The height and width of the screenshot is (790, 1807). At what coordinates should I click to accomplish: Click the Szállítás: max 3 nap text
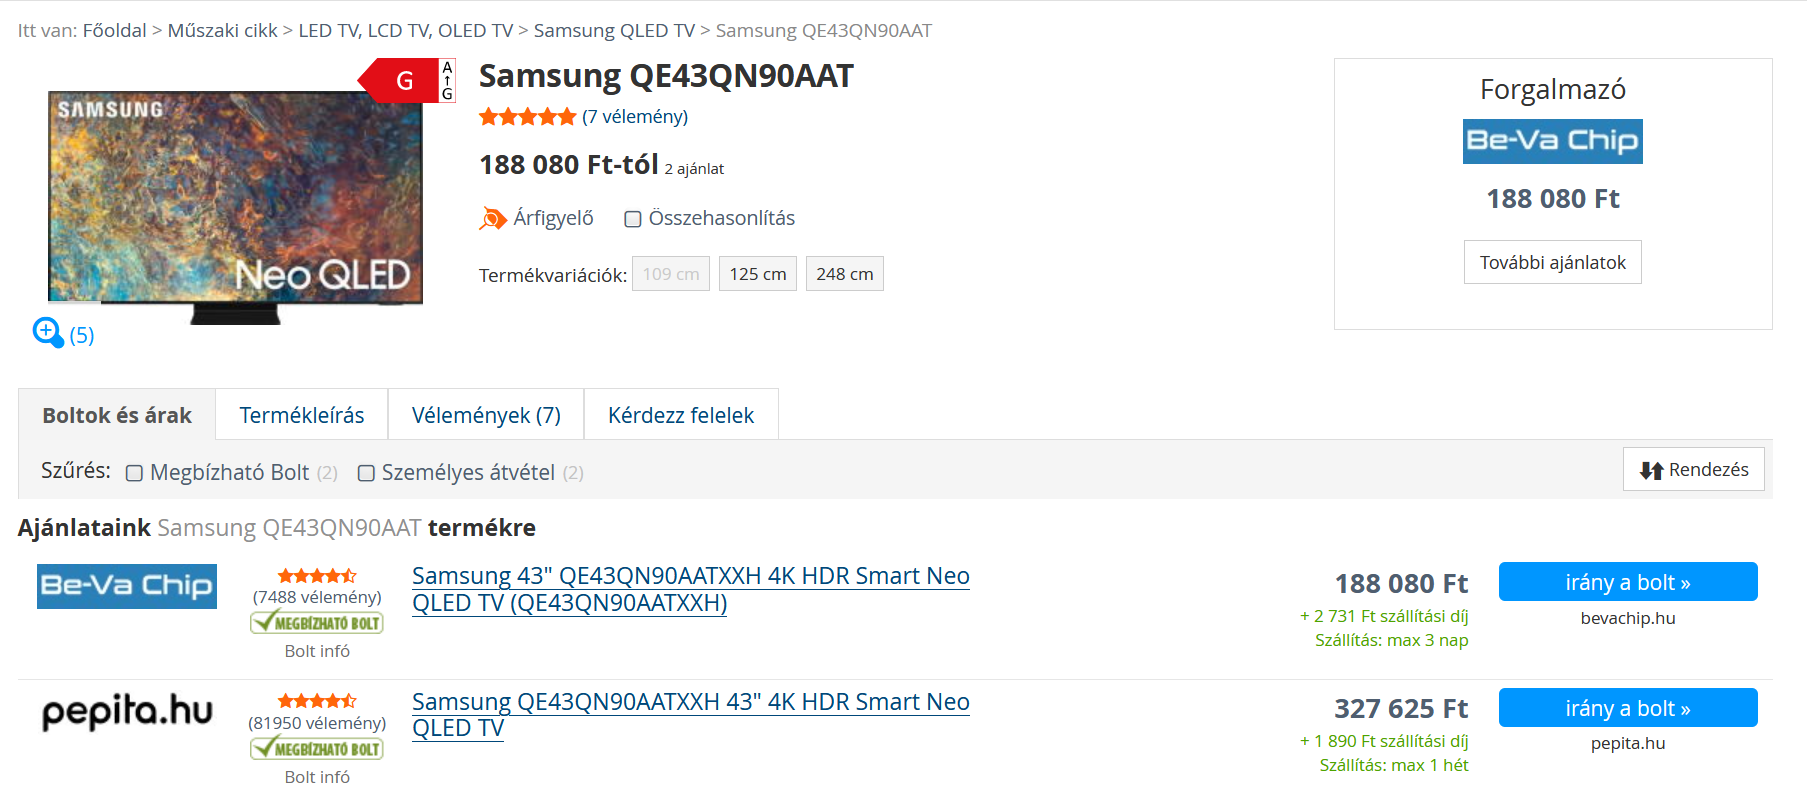pyautogui.click(x=1392, y=640)
